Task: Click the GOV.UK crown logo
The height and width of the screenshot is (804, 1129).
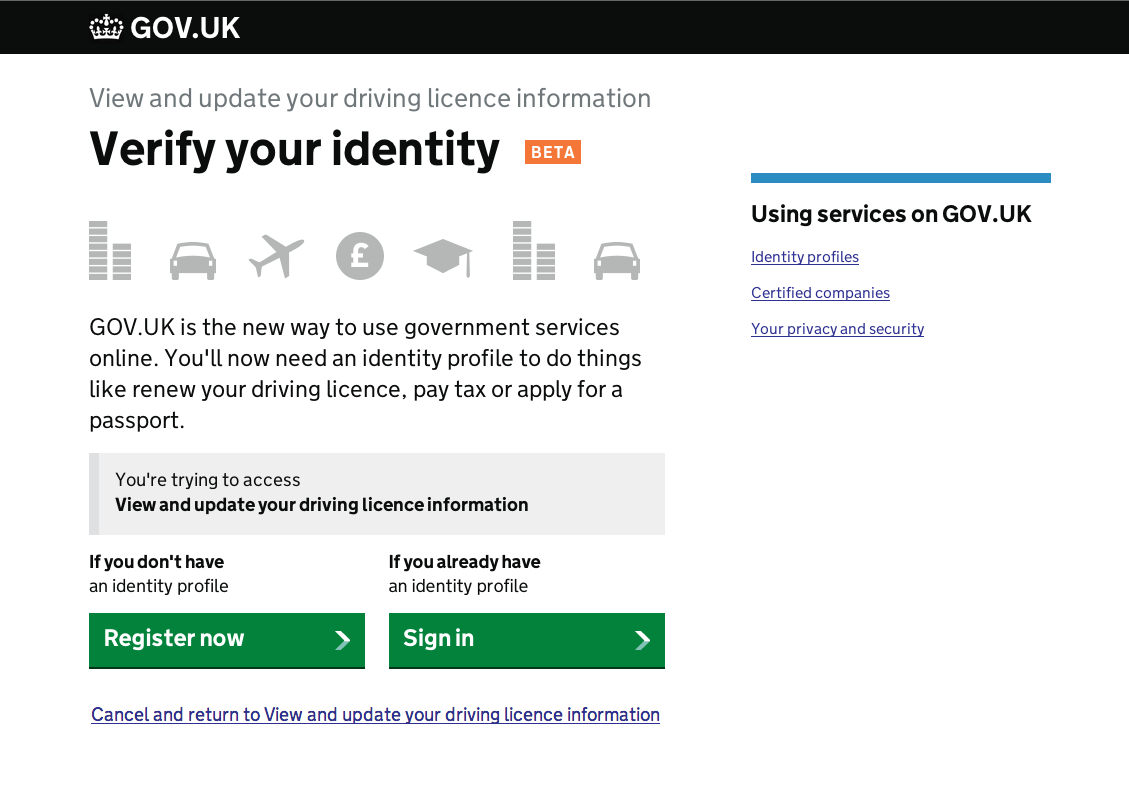Action: click(x=106, y=27)
